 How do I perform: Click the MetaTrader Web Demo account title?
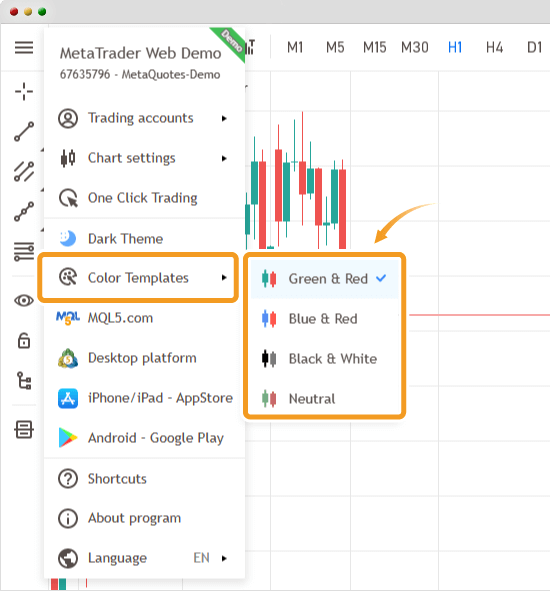(x=140, y=53)
